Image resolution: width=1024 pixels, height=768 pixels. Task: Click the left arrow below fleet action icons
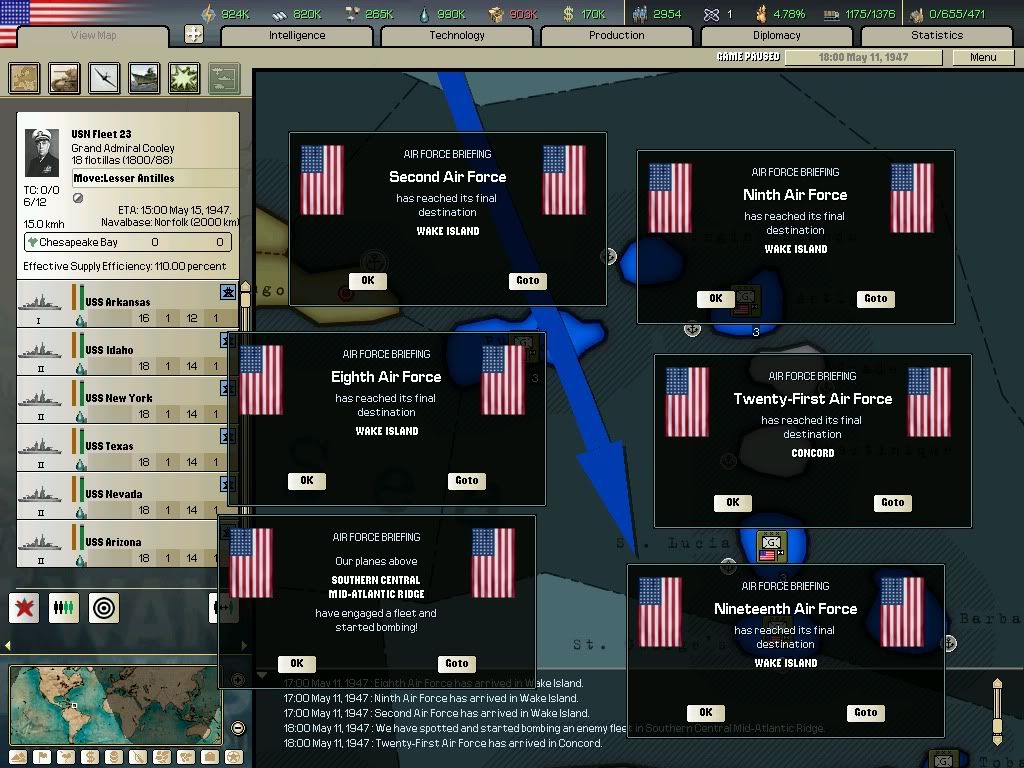(8, 645)
